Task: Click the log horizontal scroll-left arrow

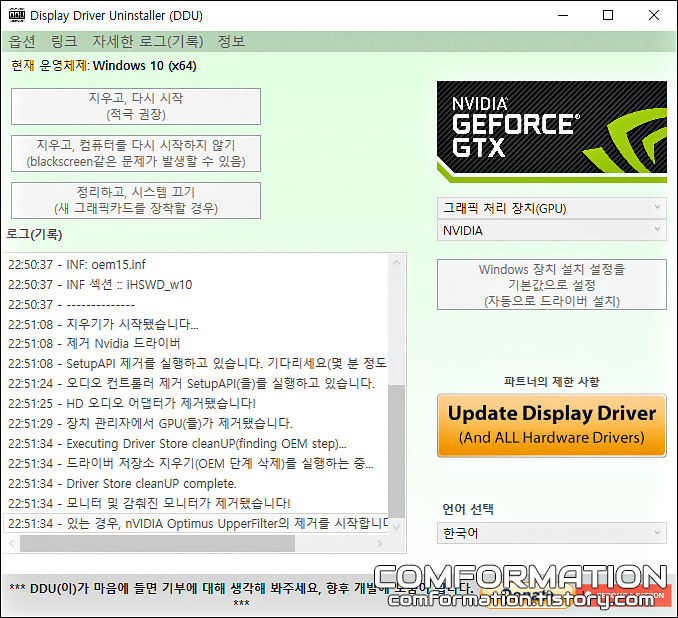Action: click(12, 543)
